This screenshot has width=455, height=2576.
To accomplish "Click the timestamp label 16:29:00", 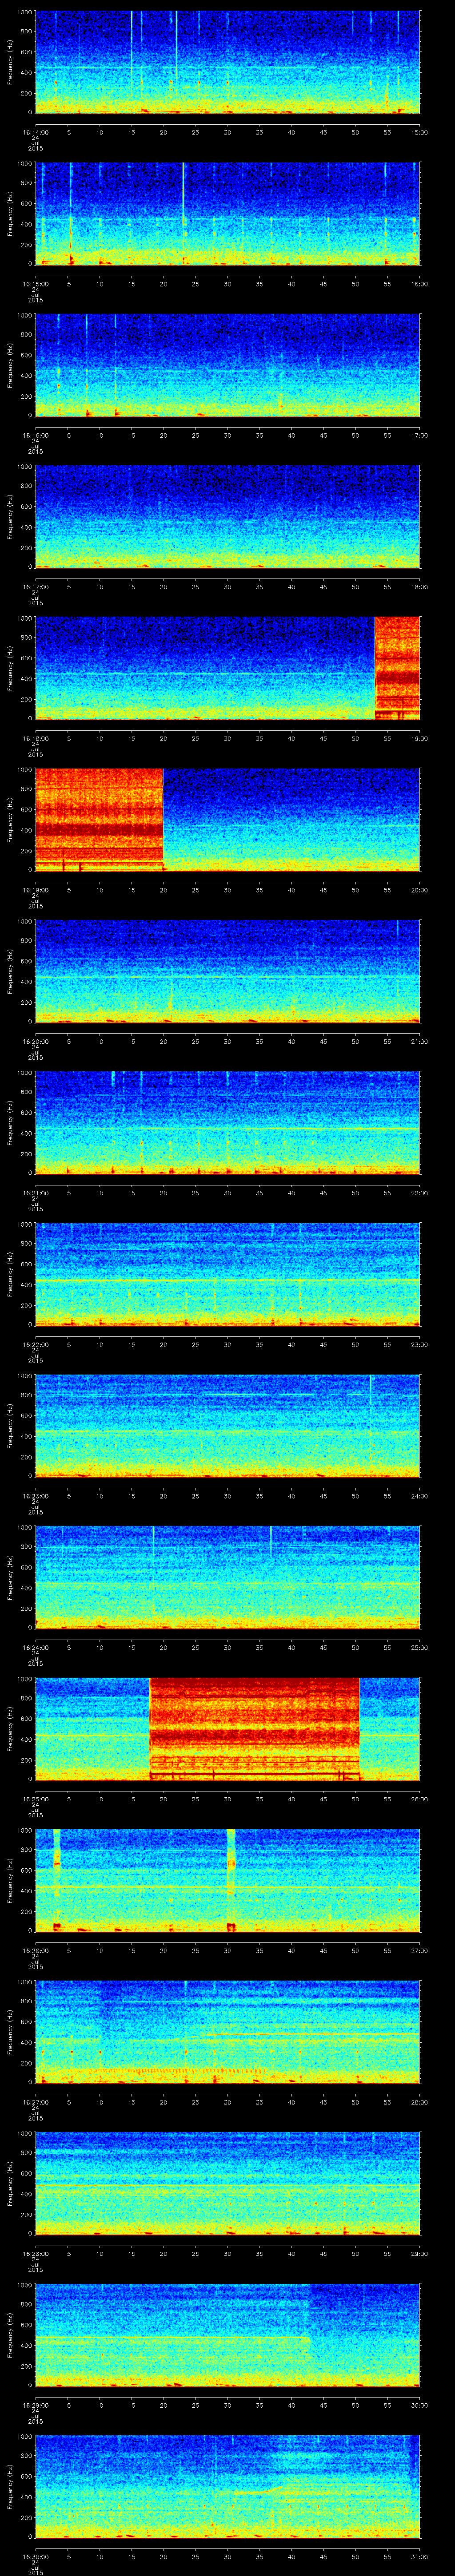I will coord(35,2405).
